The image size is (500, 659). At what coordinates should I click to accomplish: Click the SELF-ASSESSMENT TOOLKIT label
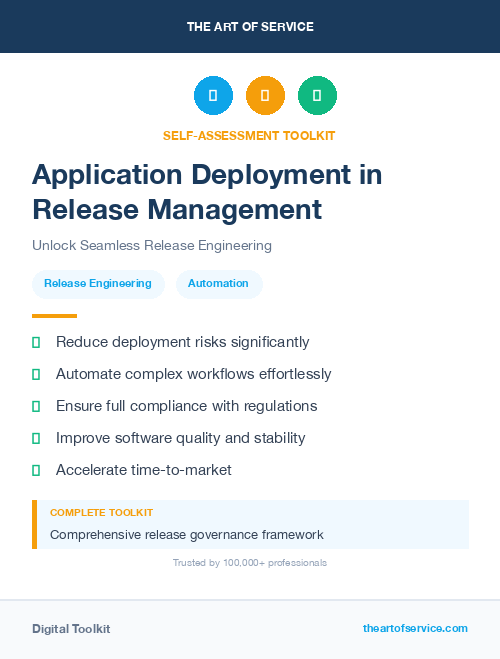click(x=249, y=136)
